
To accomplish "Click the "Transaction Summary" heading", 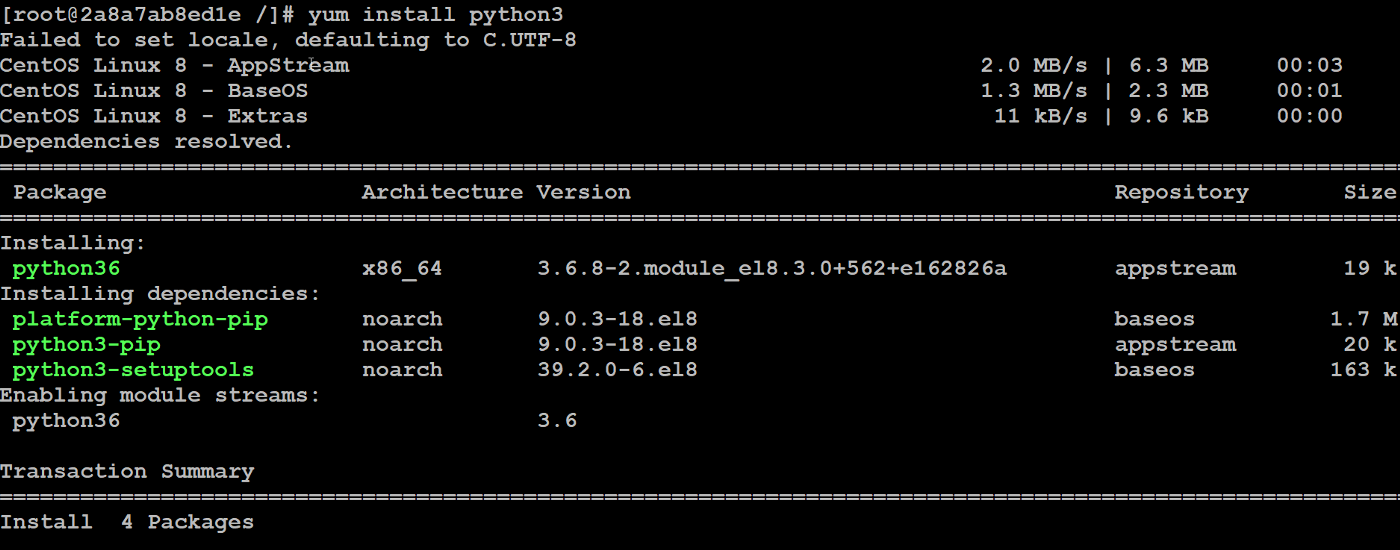I will (x=127, y=472).
